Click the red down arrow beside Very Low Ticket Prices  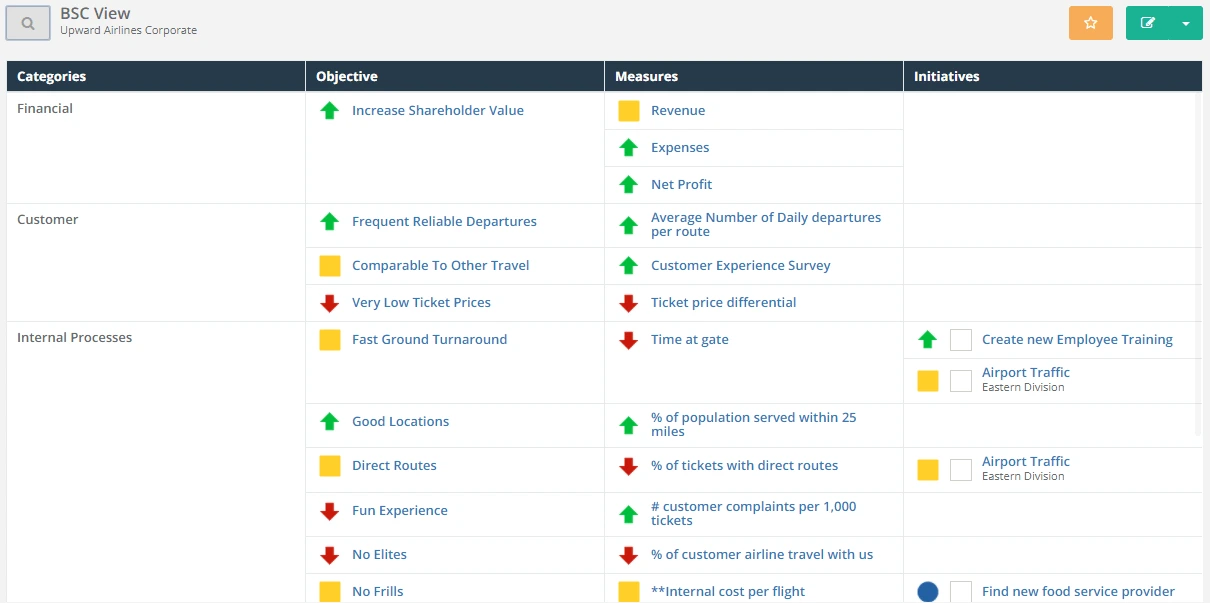coord(330,302)
